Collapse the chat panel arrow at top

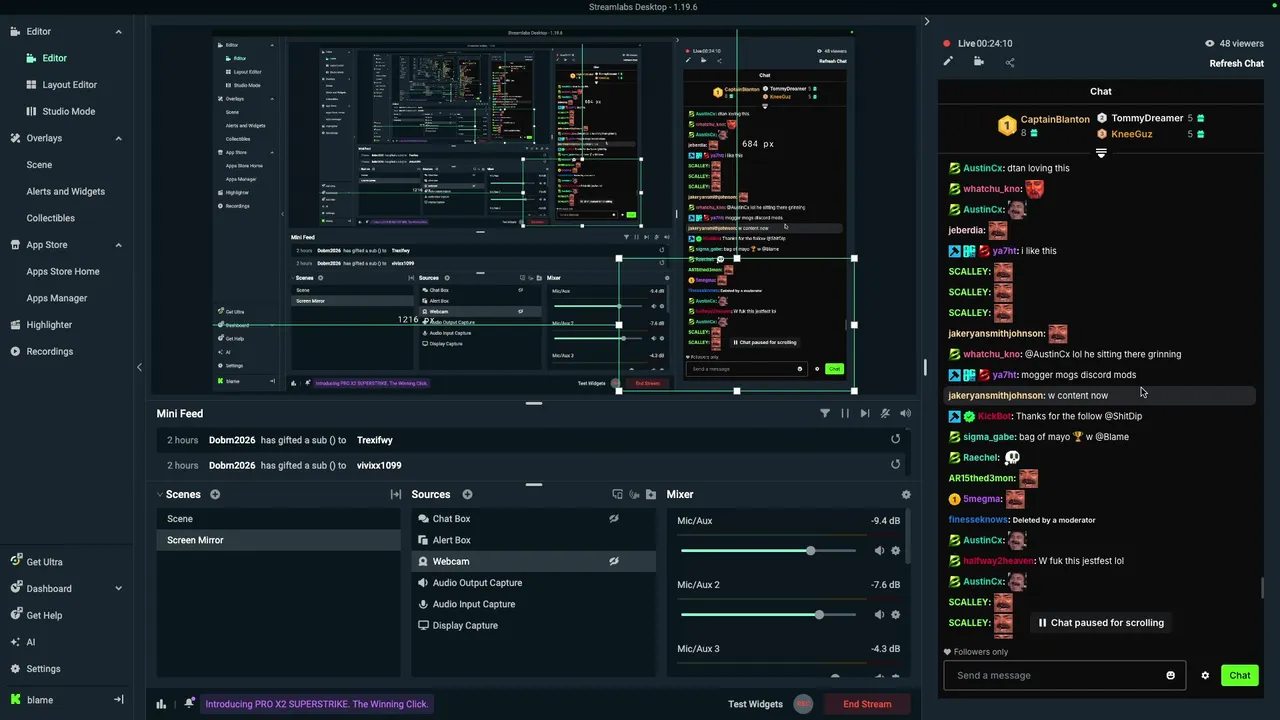pos(927,21)
